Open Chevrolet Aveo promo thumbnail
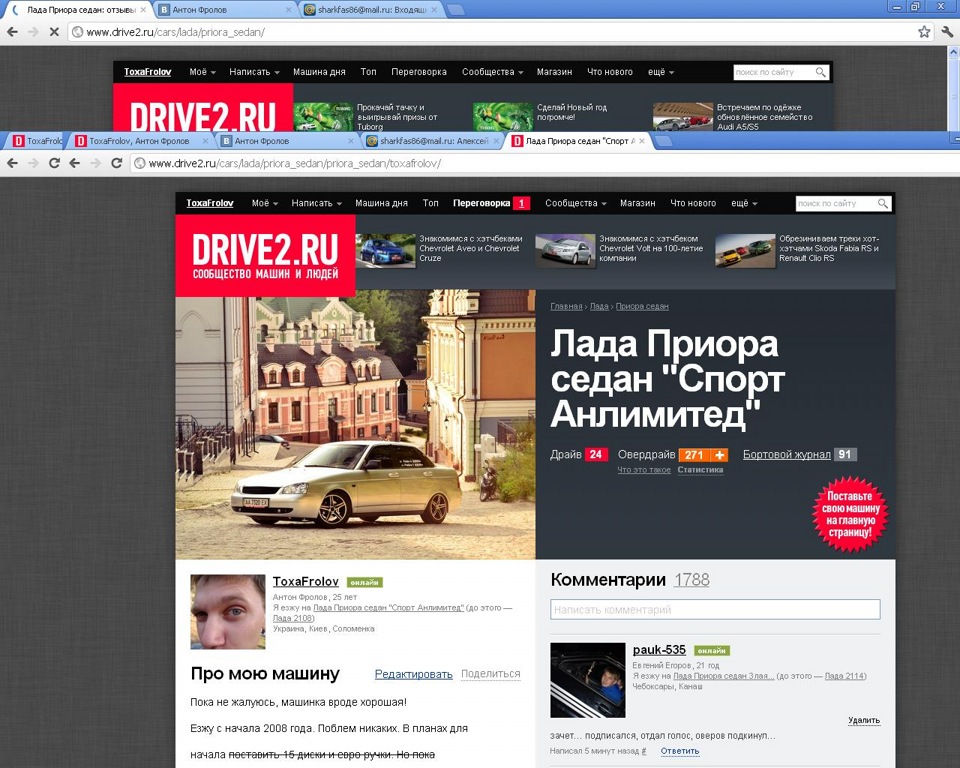960x768 pixels. point(385,250)
